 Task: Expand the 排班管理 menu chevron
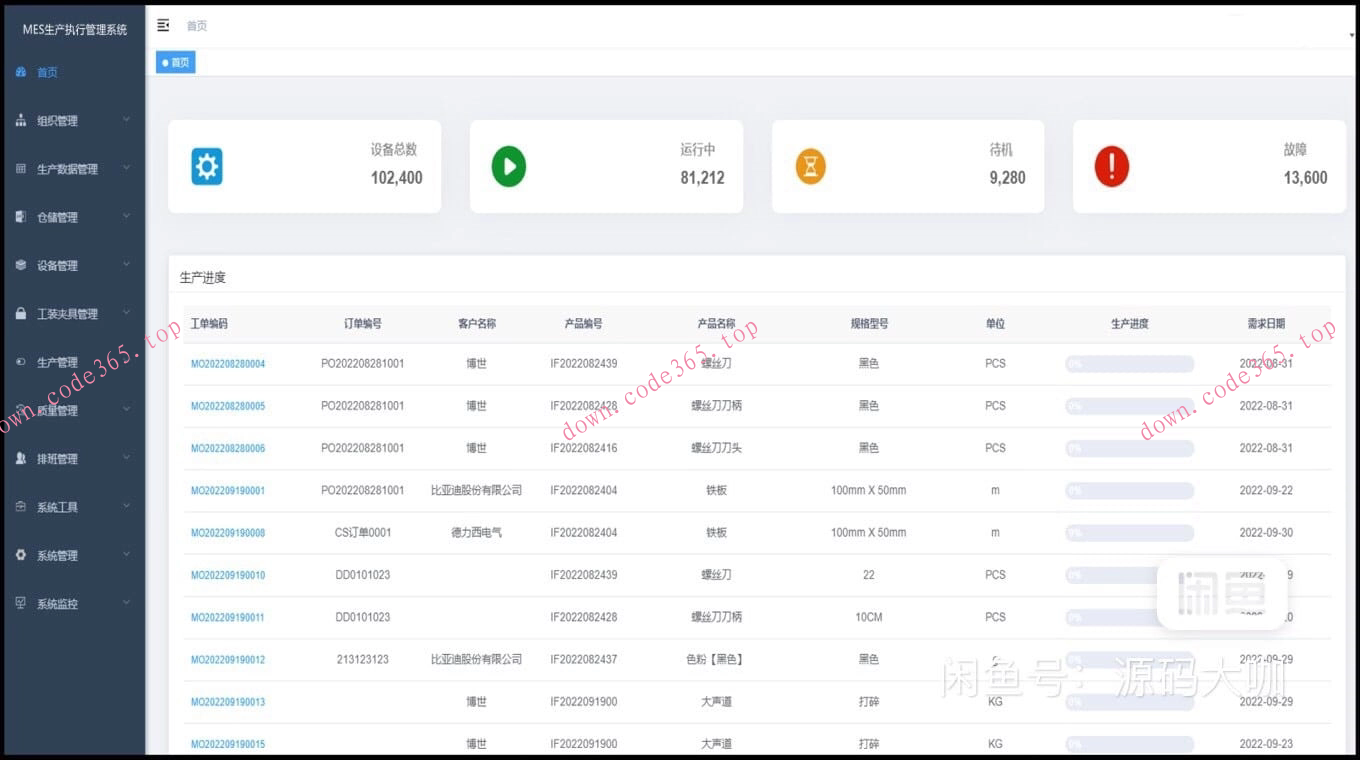coord(126,458)
